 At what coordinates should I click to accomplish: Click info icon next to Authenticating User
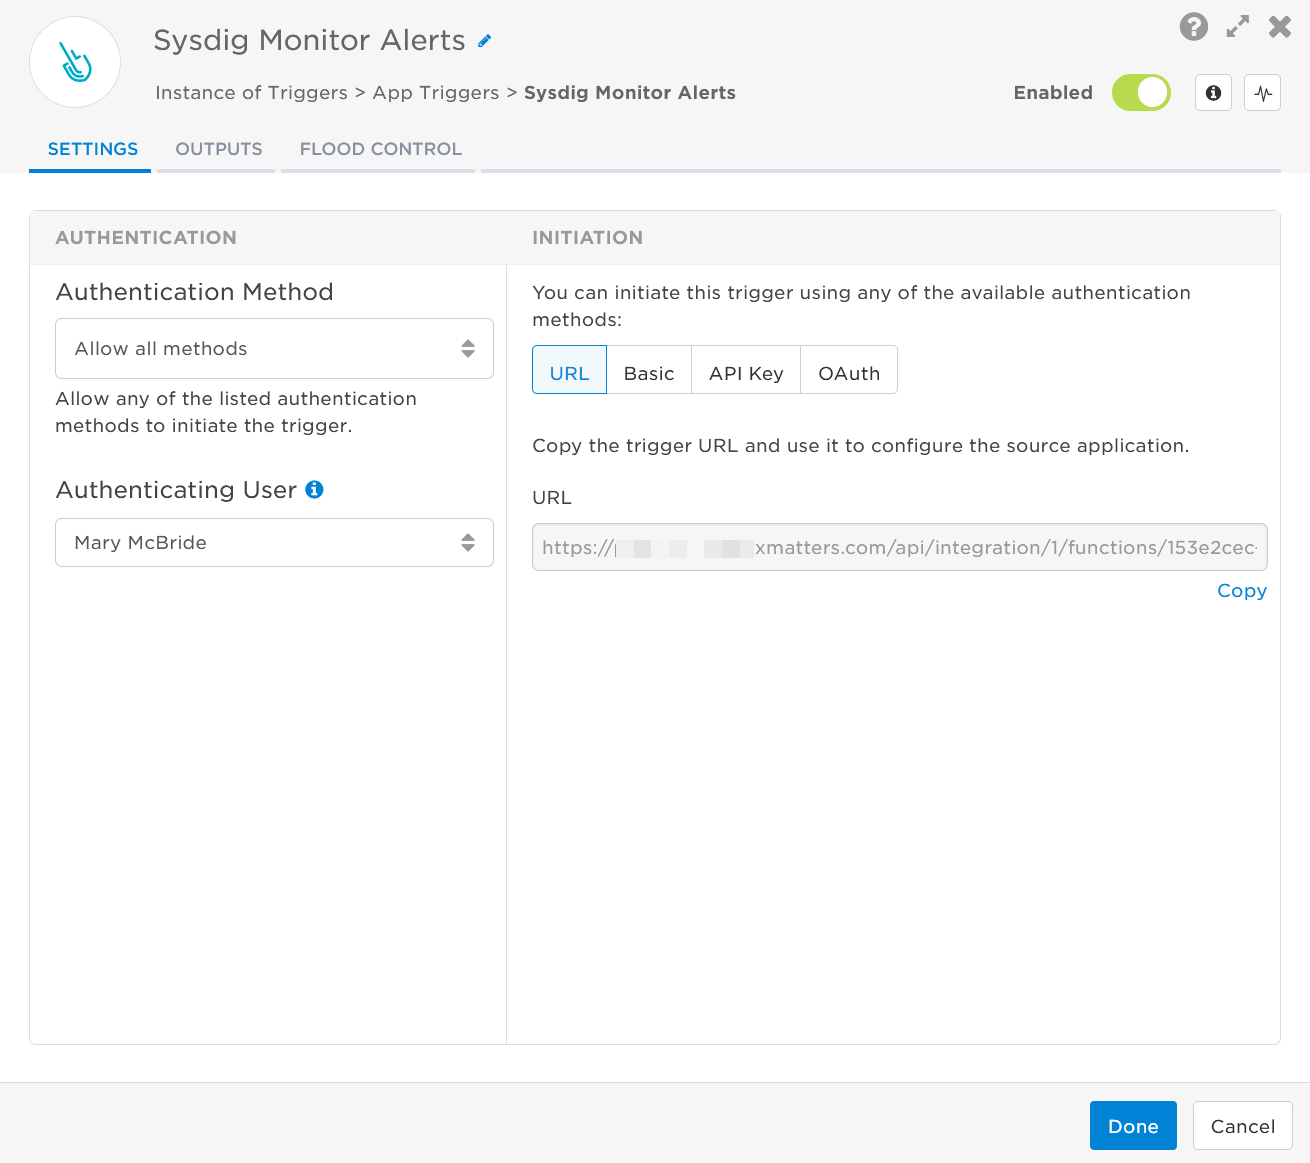click(314, 489)
